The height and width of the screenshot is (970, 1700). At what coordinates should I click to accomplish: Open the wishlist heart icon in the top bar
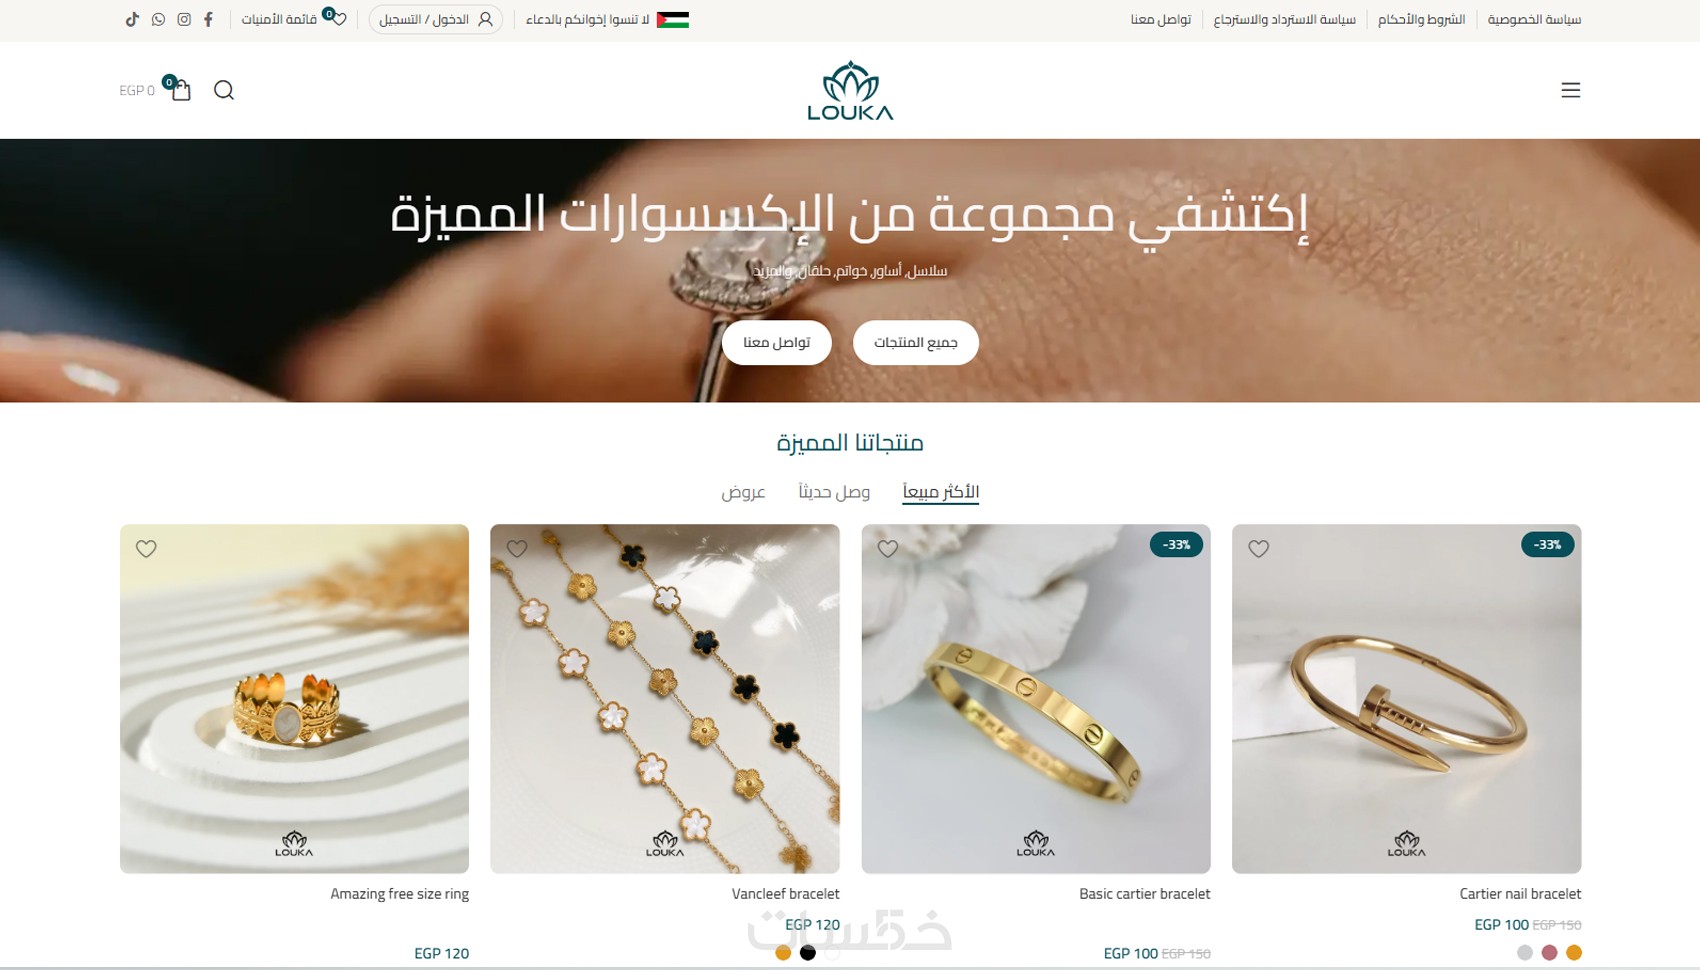pos(338,18)
